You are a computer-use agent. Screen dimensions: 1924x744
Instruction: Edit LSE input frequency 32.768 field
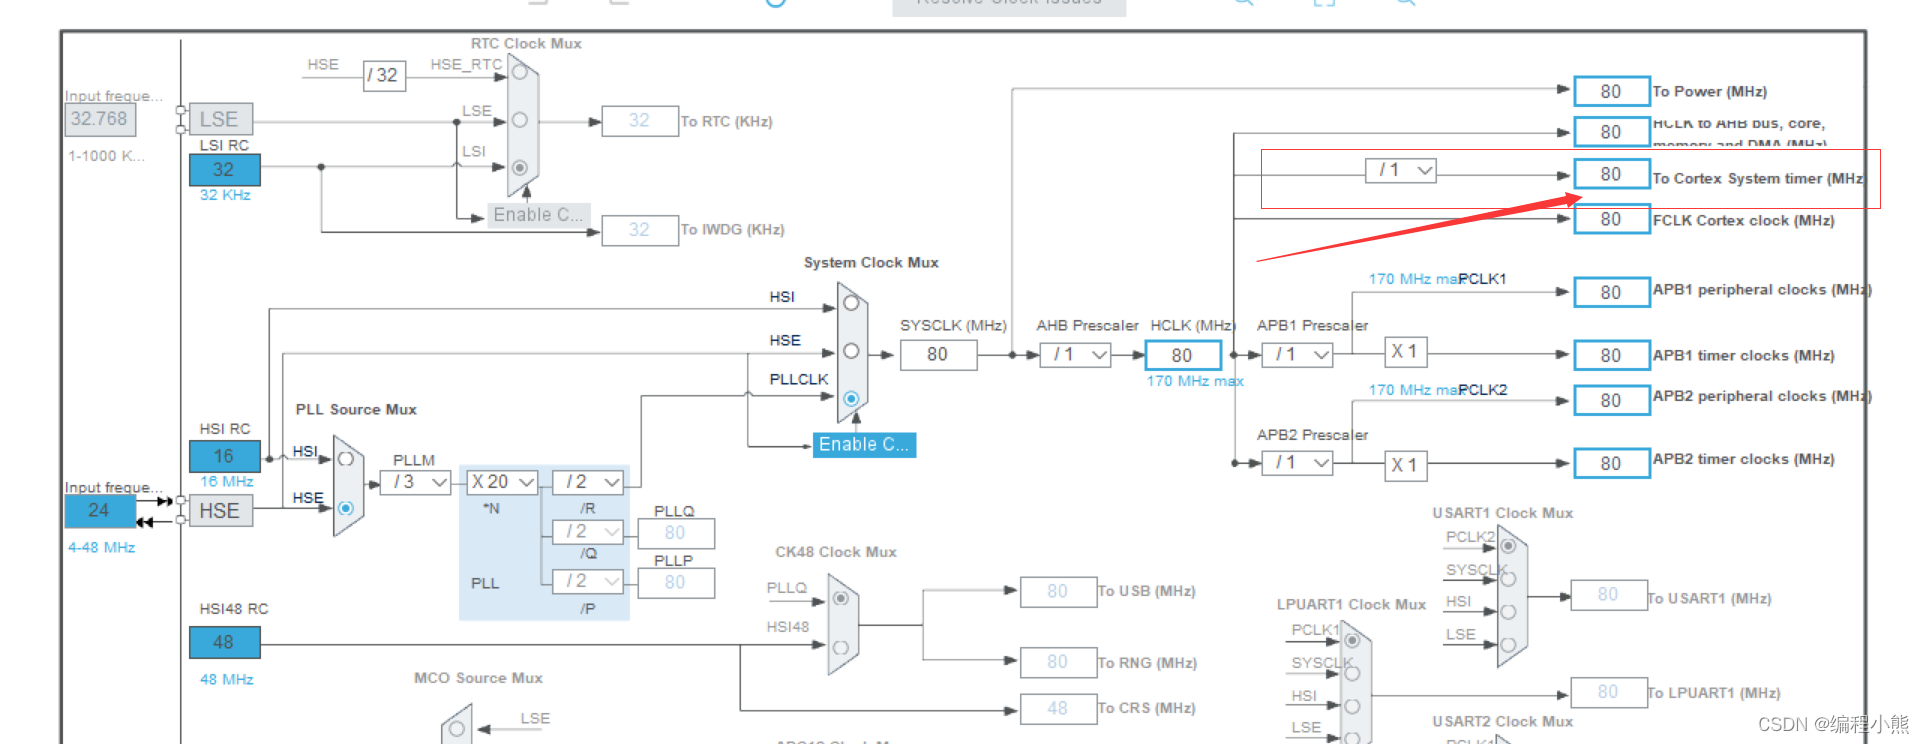click(x=100, y=119)
